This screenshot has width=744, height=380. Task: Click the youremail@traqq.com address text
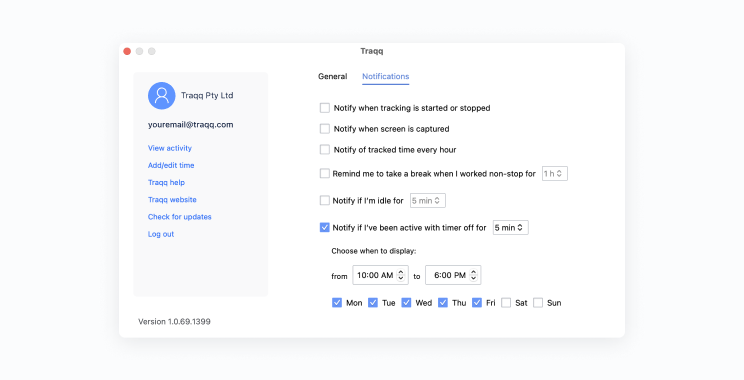(x=190, y=125)
